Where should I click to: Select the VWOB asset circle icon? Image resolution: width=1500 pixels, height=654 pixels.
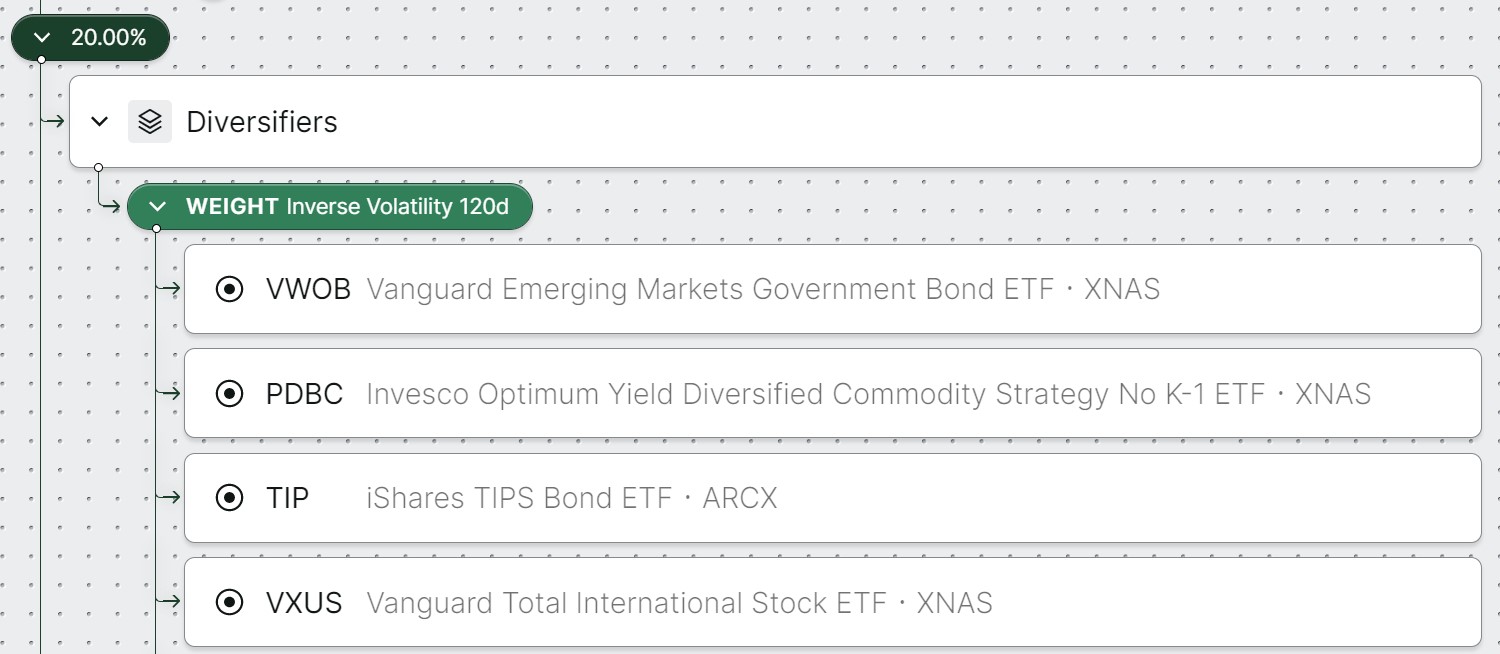pos(230,289)
